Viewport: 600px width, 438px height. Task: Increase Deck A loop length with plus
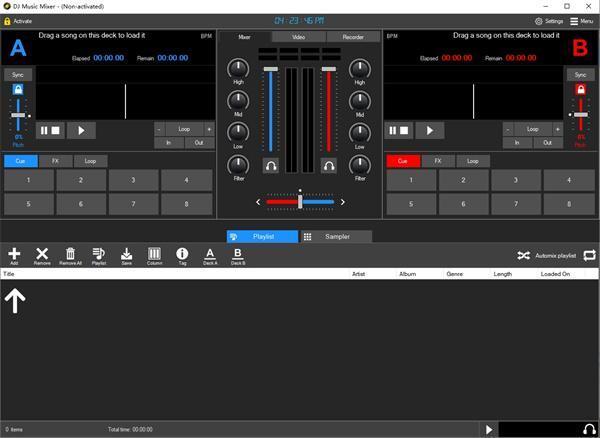click(209, 129)
